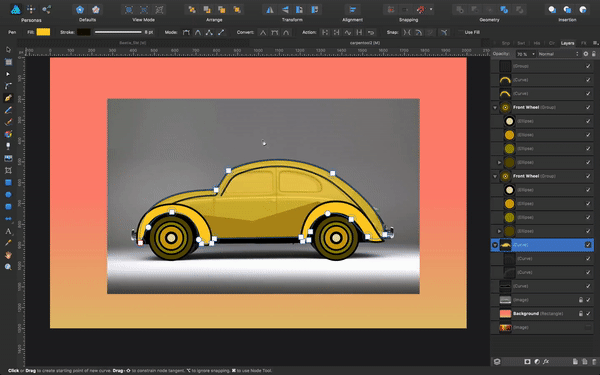Select the Rectangle shape tool

coord(8,183)
